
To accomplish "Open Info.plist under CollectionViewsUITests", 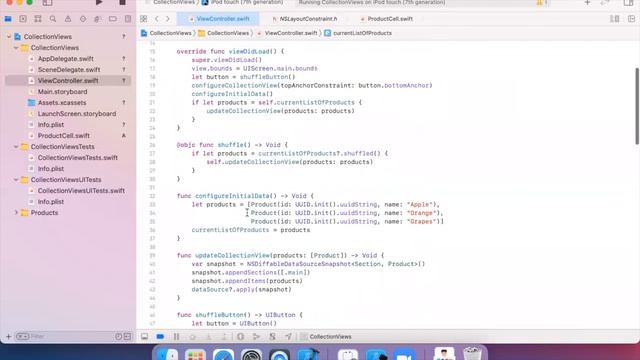I will click(x=51, y=202).
